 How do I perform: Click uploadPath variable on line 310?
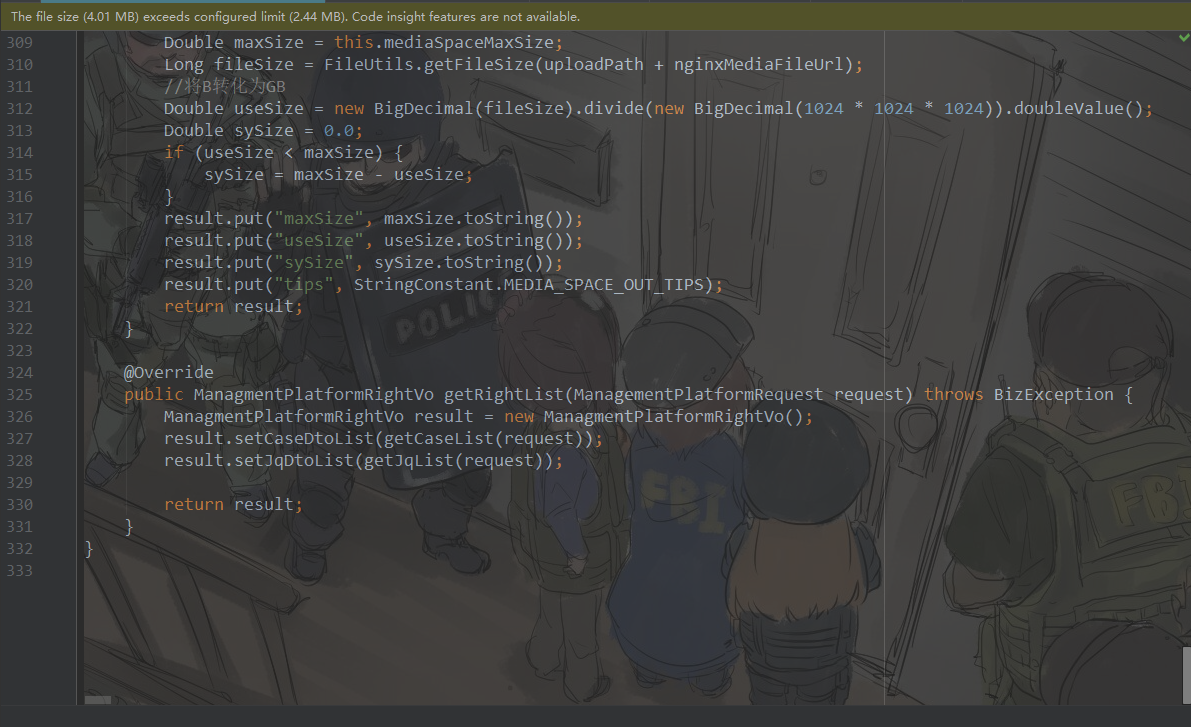click(x=593, y=65)
